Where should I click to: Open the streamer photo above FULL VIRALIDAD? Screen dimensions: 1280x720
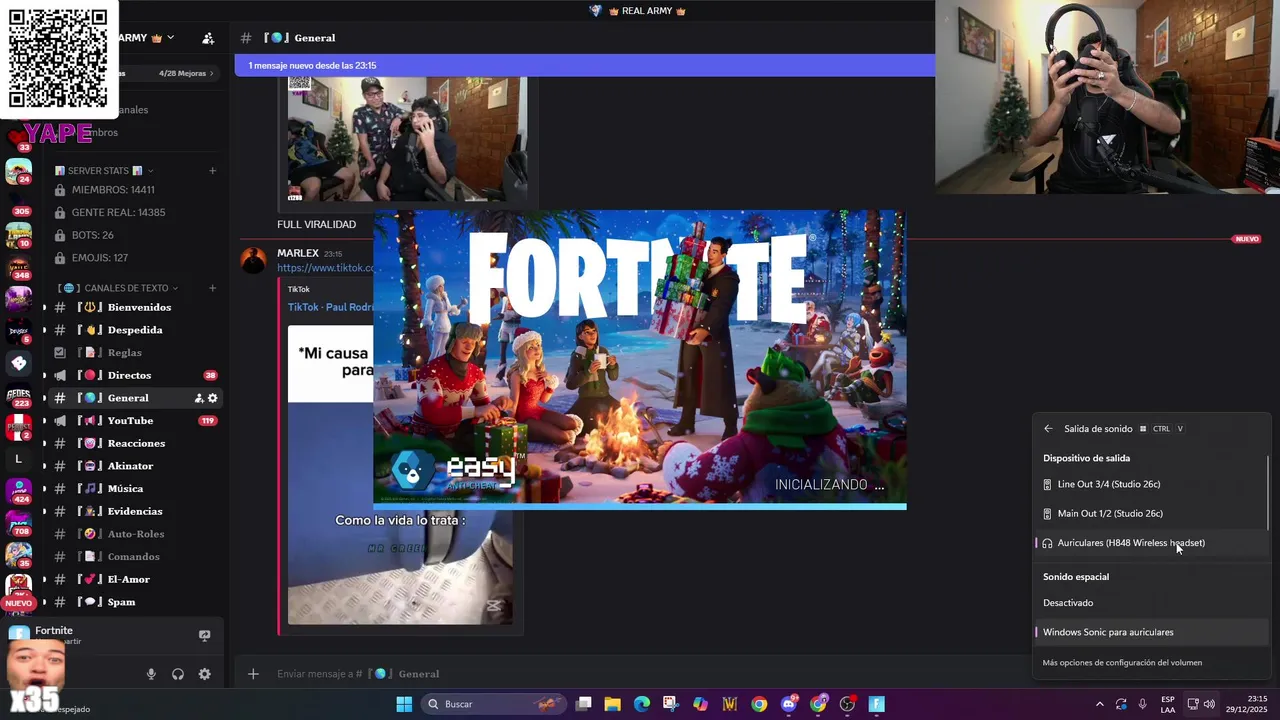click(x=407, y=139)
